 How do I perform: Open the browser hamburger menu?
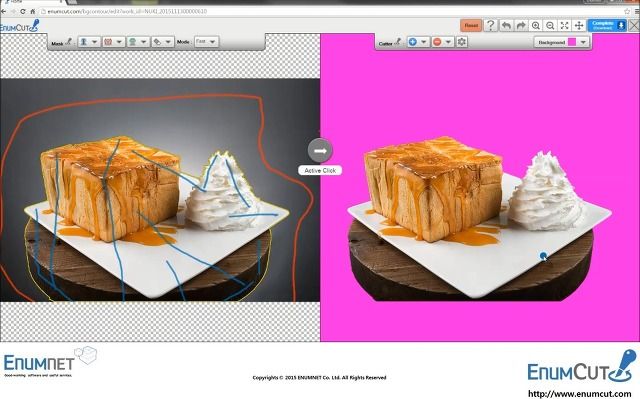click(636, 11)
